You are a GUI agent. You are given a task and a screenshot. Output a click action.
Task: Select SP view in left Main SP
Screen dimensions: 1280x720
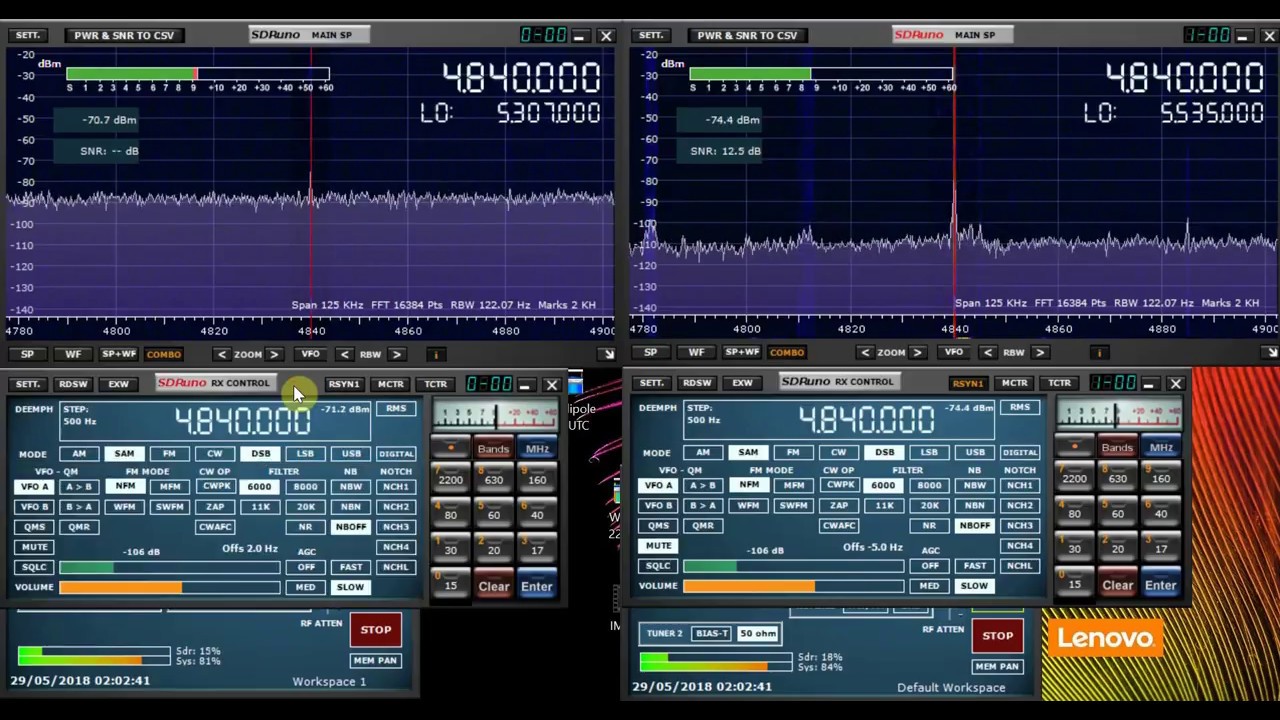(x=27, y=354)
